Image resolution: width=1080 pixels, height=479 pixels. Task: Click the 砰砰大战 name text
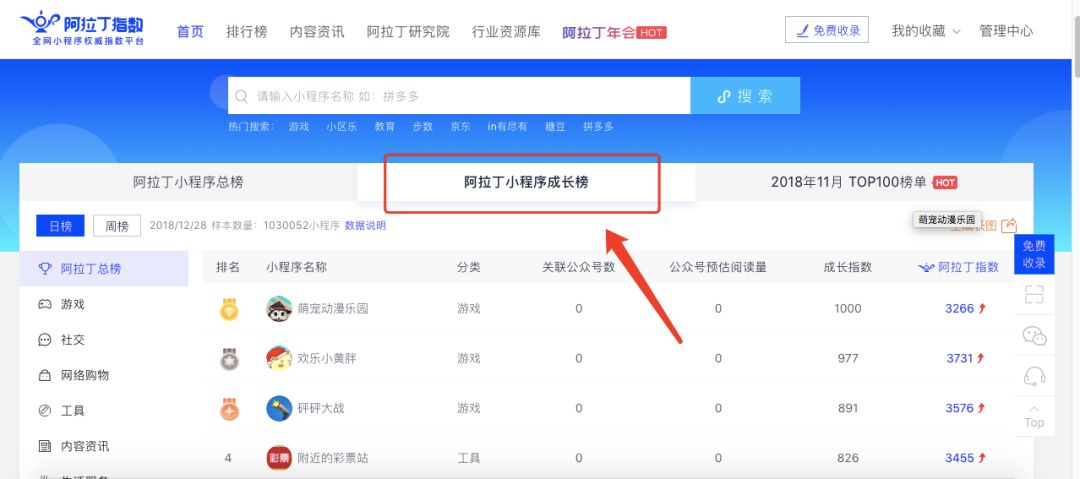click(x=321, y=408)
